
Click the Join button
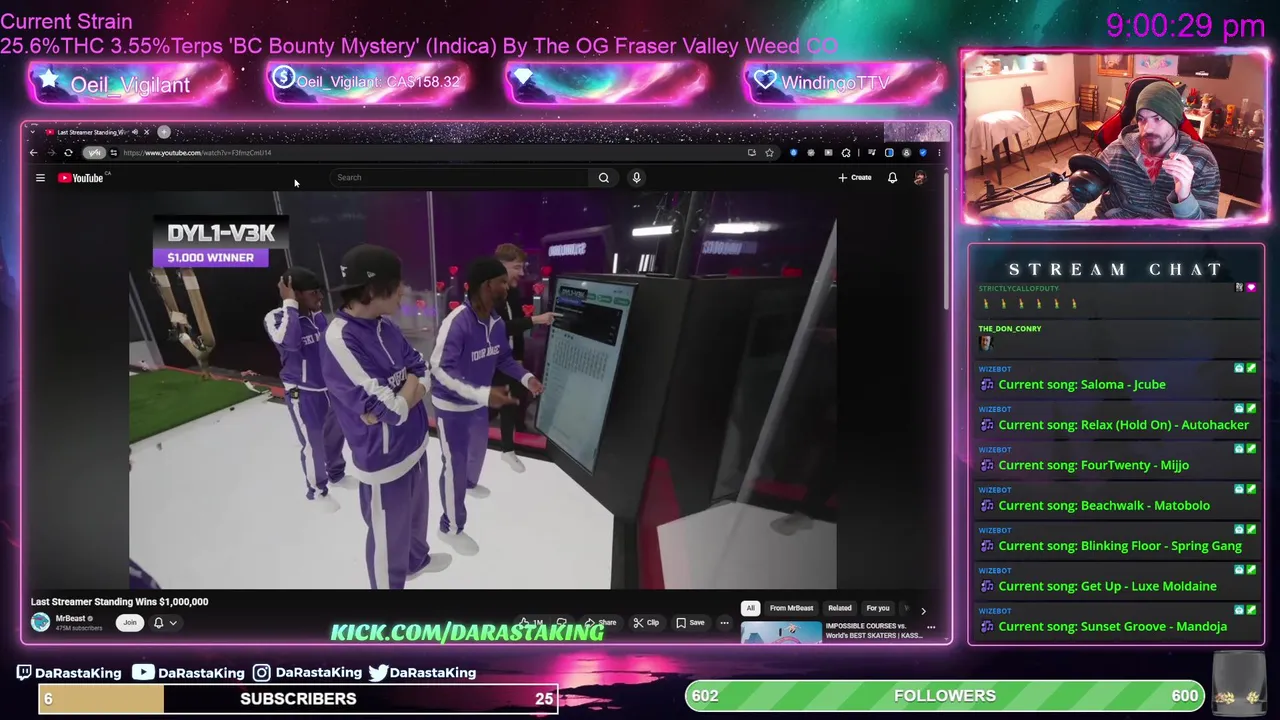(x=129, y=623)
